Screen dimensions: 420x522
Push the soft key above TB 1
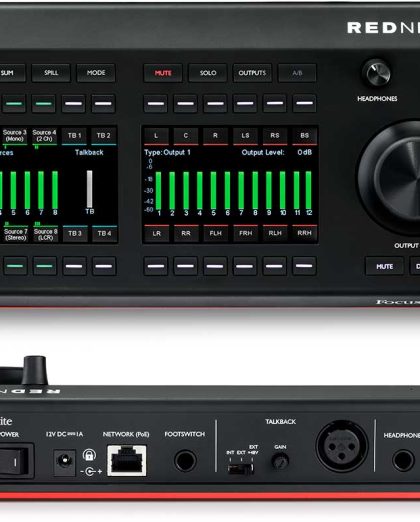coord(74,104)
